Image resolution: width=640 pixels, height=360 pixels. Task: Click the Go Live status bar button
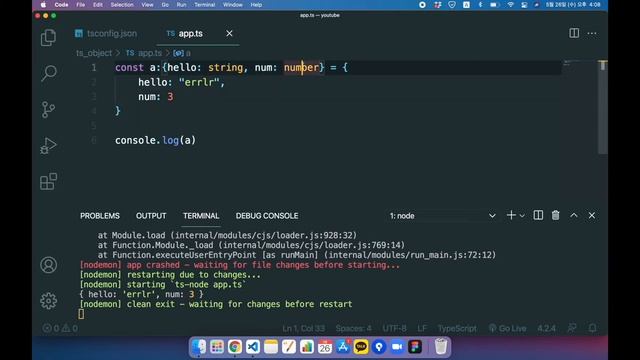click(507, 328)
